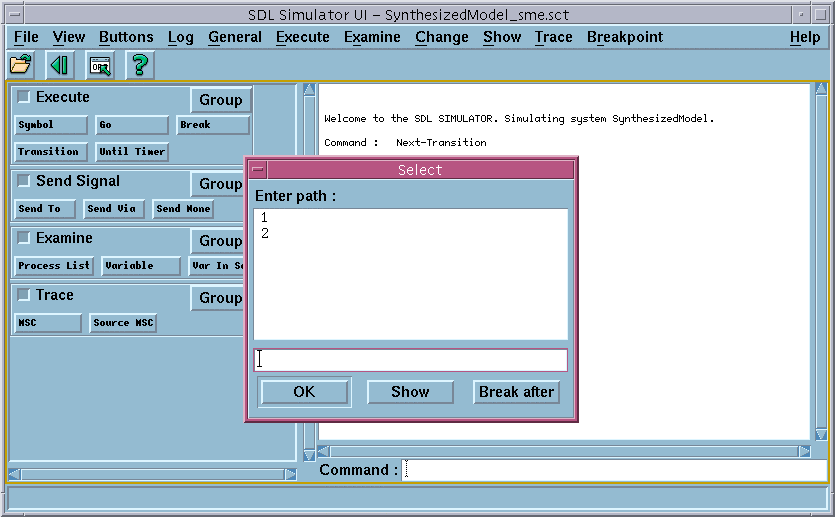The height and width of the screenshot is (517, 835).
Task: Focus the path entry field in Select dialog
Action: [x=411, y=360]
